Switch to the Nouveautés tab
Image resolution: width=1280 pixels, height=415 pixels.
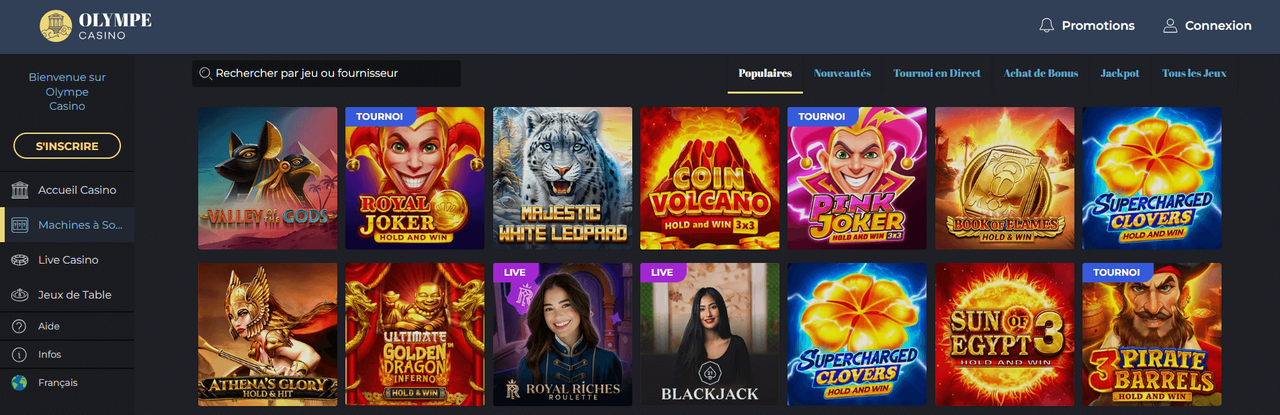click(x=842, y=73)
